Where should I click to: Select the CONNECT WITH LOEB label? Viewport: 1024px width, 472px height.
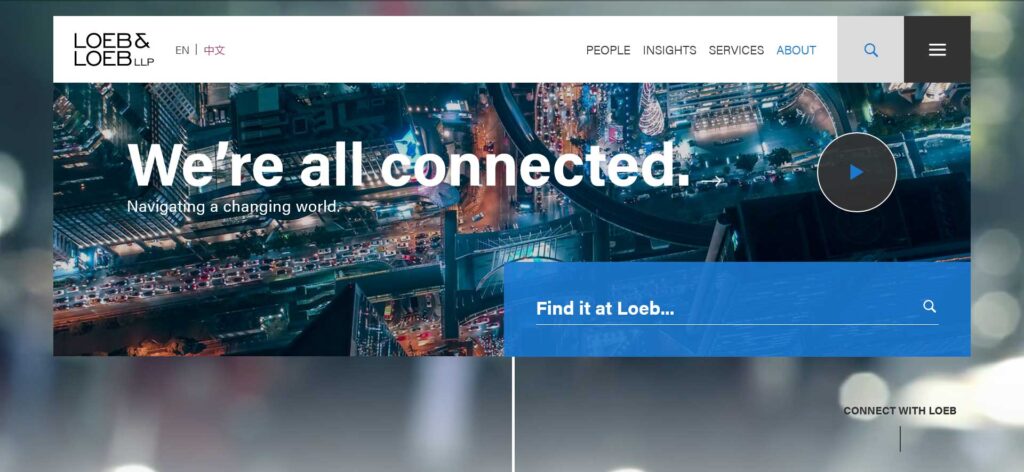[899, 411]
